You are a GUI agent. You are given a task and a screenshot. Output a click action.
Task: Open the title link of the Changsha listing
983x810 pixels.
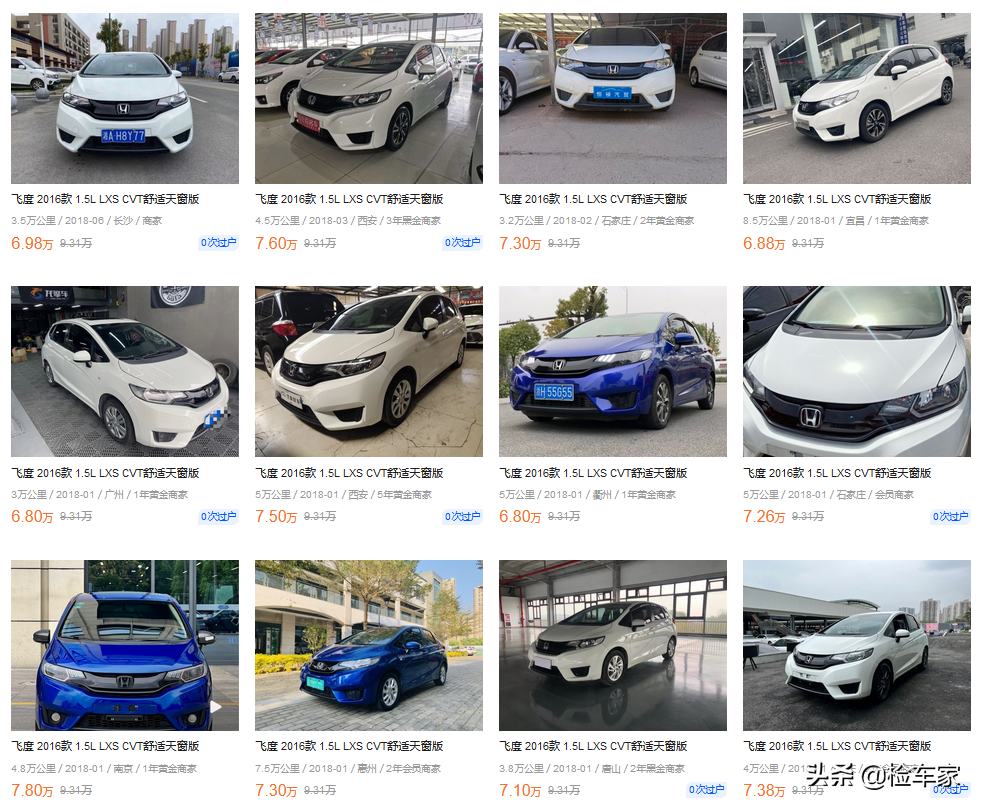[105, 199]
